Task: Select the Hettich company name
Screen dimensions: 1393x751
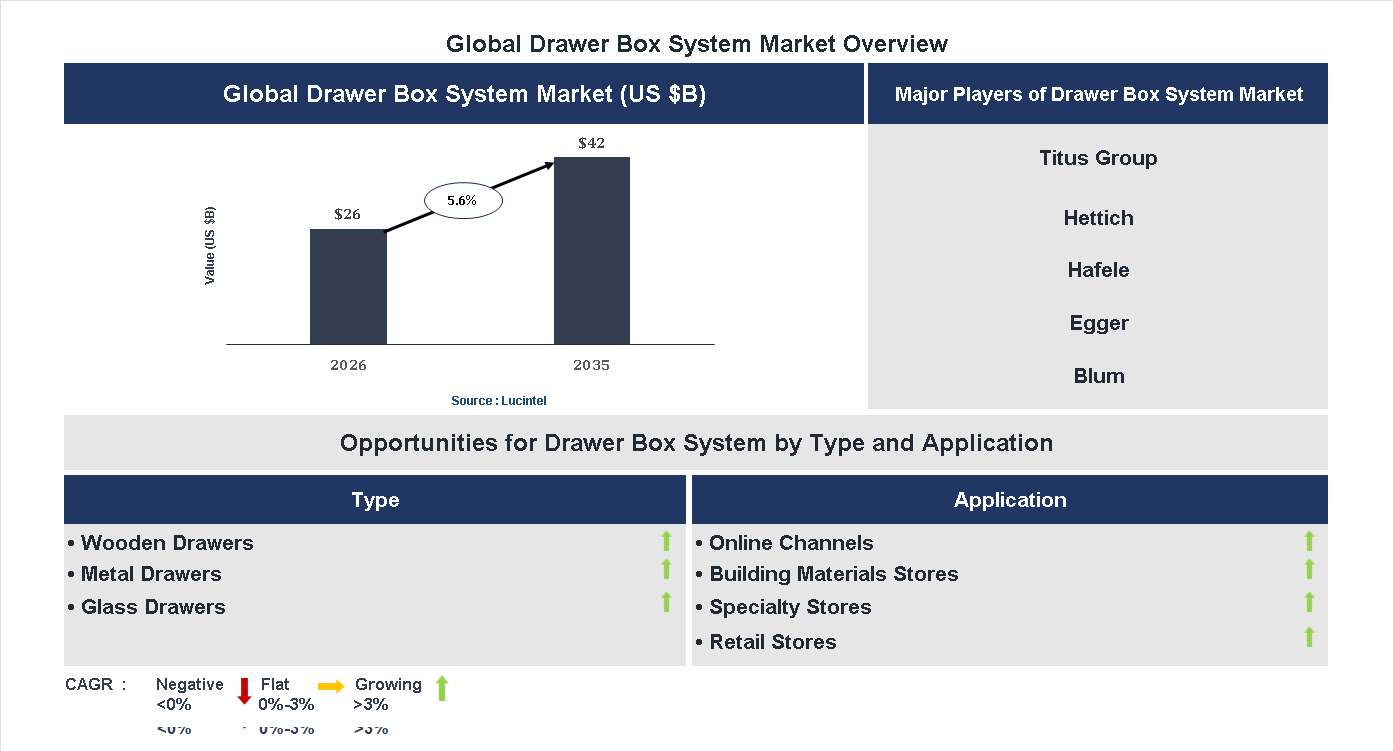Action: (x=1098, y=218)
